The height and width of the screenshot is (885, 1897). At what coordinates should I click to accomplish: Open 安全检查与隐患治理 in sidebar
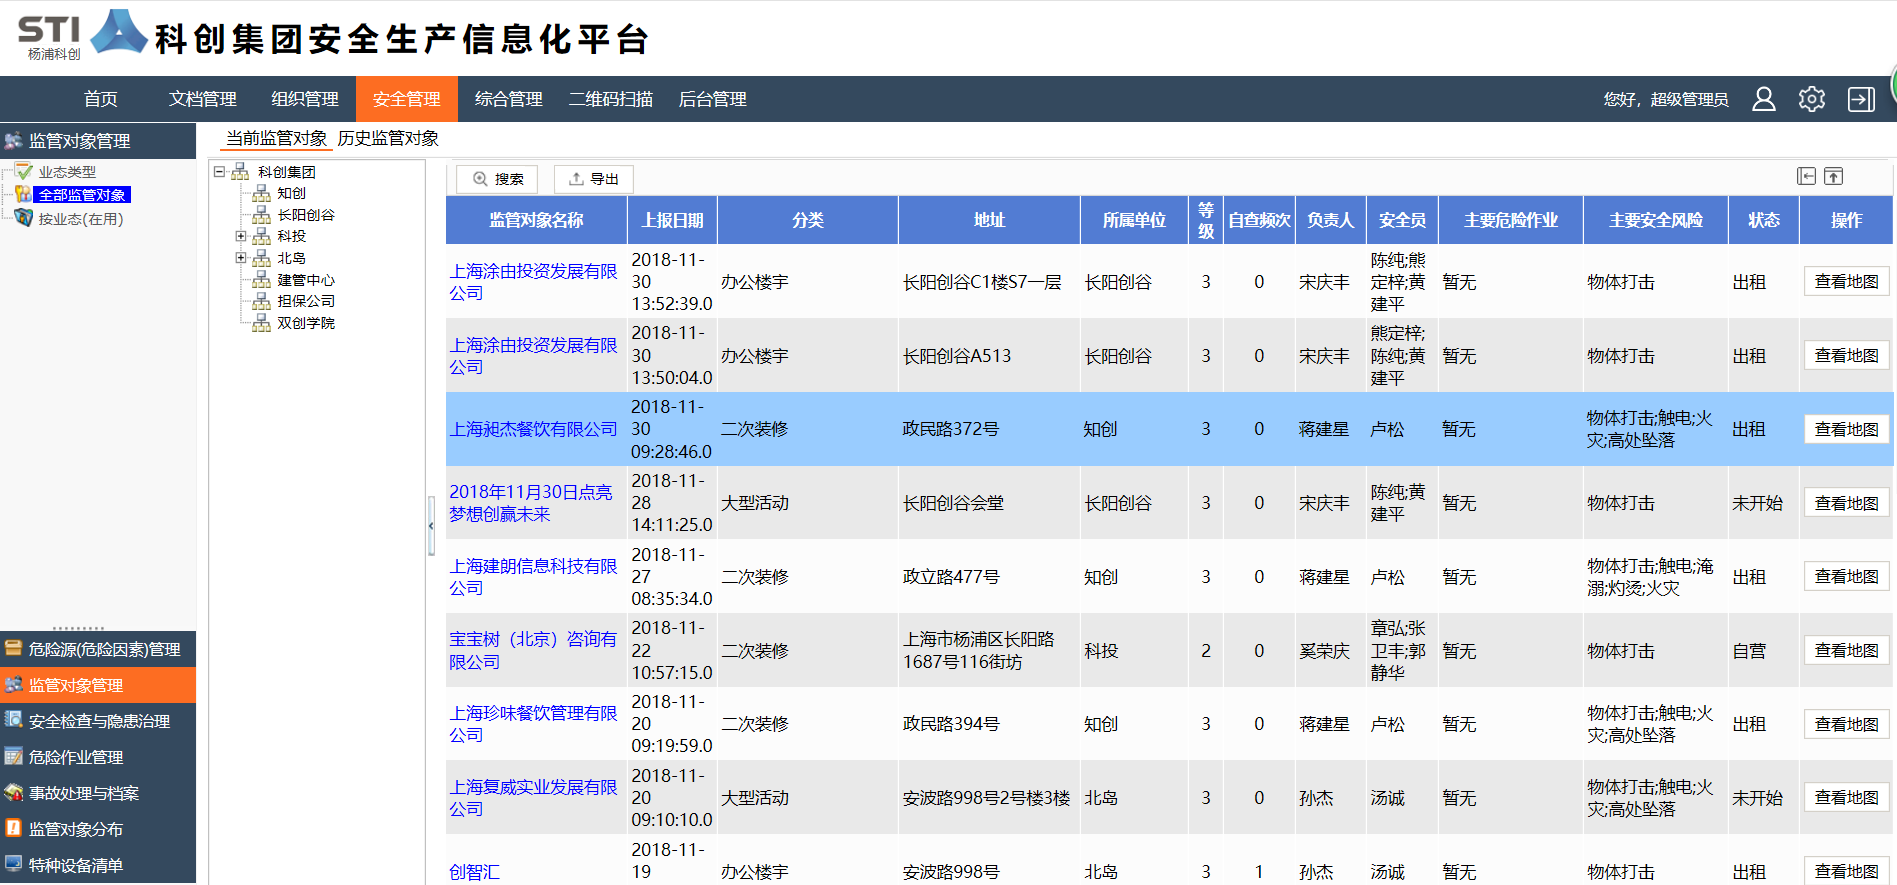[x=99, y=721]
